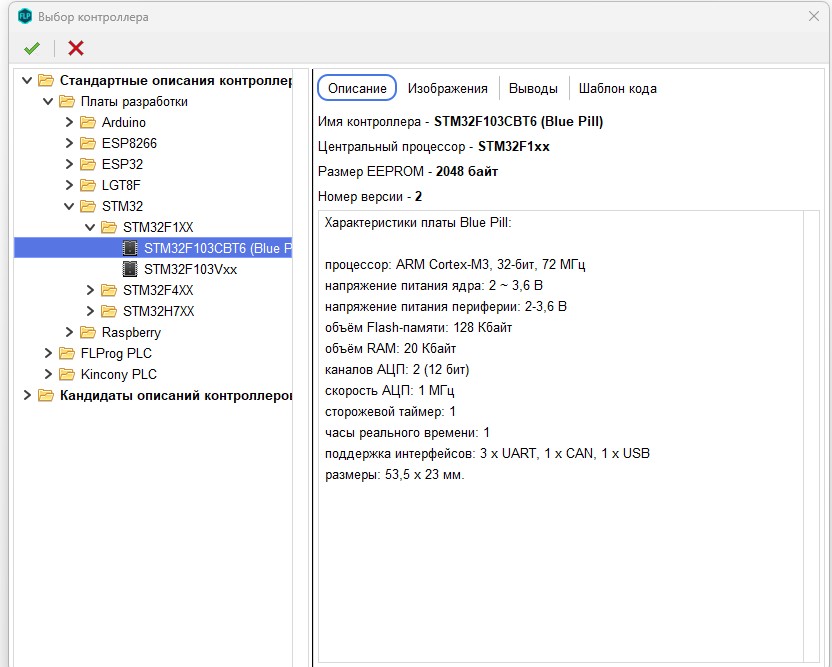Click the STM32F4XX folder icon
The height and width of the screenshot is (667, 832).
tap(109, 290)
